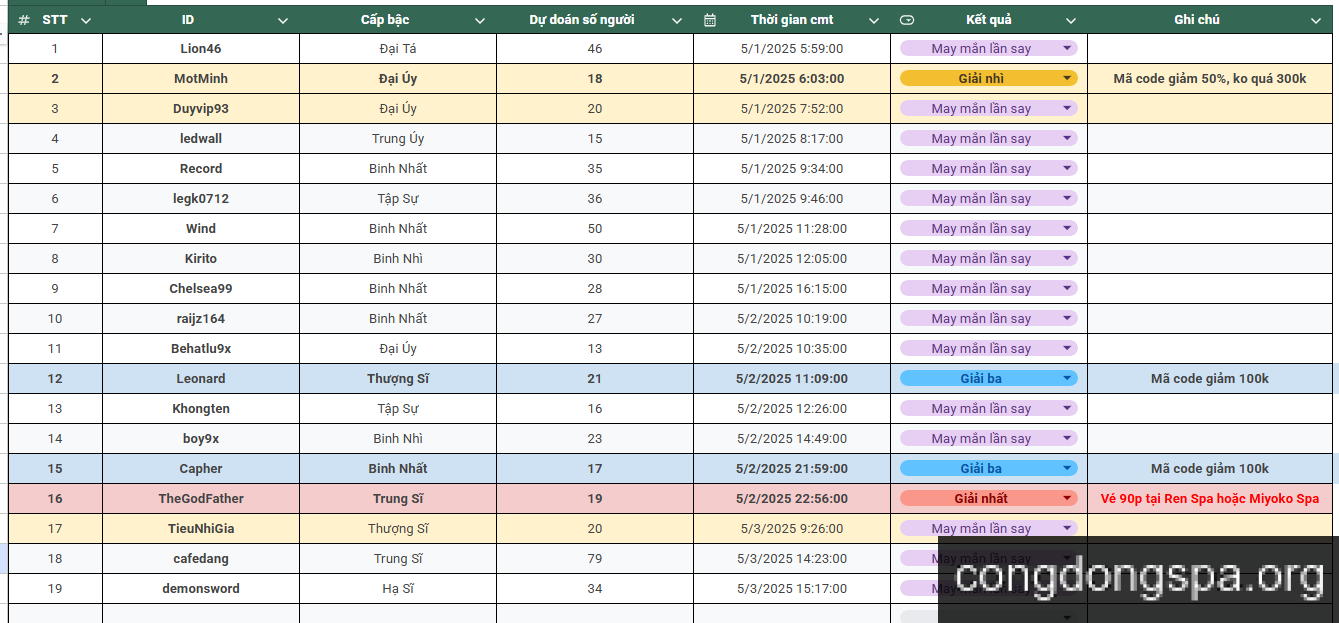Expand the ID column header menu arrow
This screenshot has height=623, width=1339.
point(282,20)
